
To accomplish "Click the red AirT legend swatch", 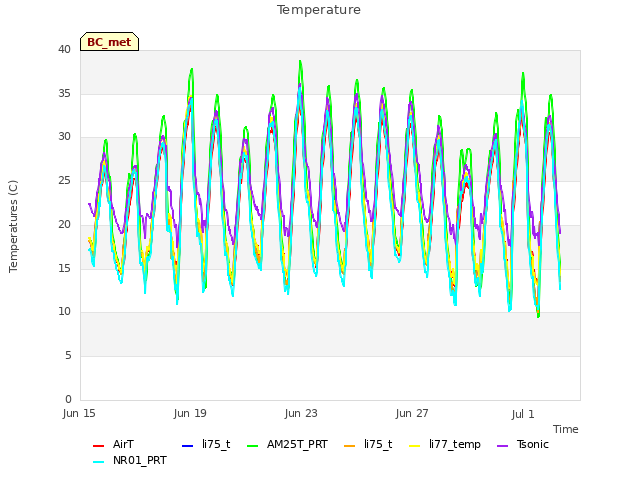I will point(98,445).
